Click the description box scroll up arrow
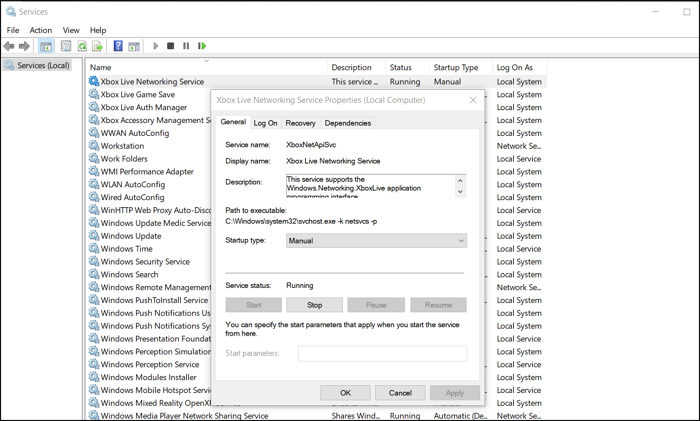The width and height of the screenshot is (700, 421). [x=460, y=180]
